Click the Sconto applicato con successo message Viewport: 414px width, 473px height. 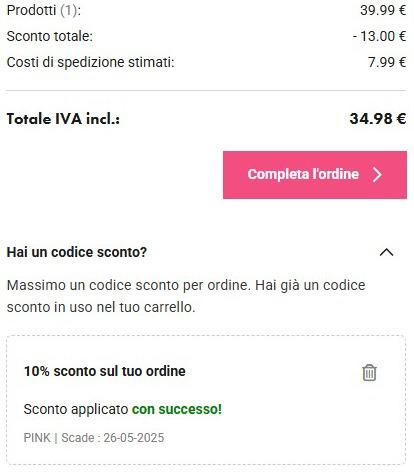[123, 409]
